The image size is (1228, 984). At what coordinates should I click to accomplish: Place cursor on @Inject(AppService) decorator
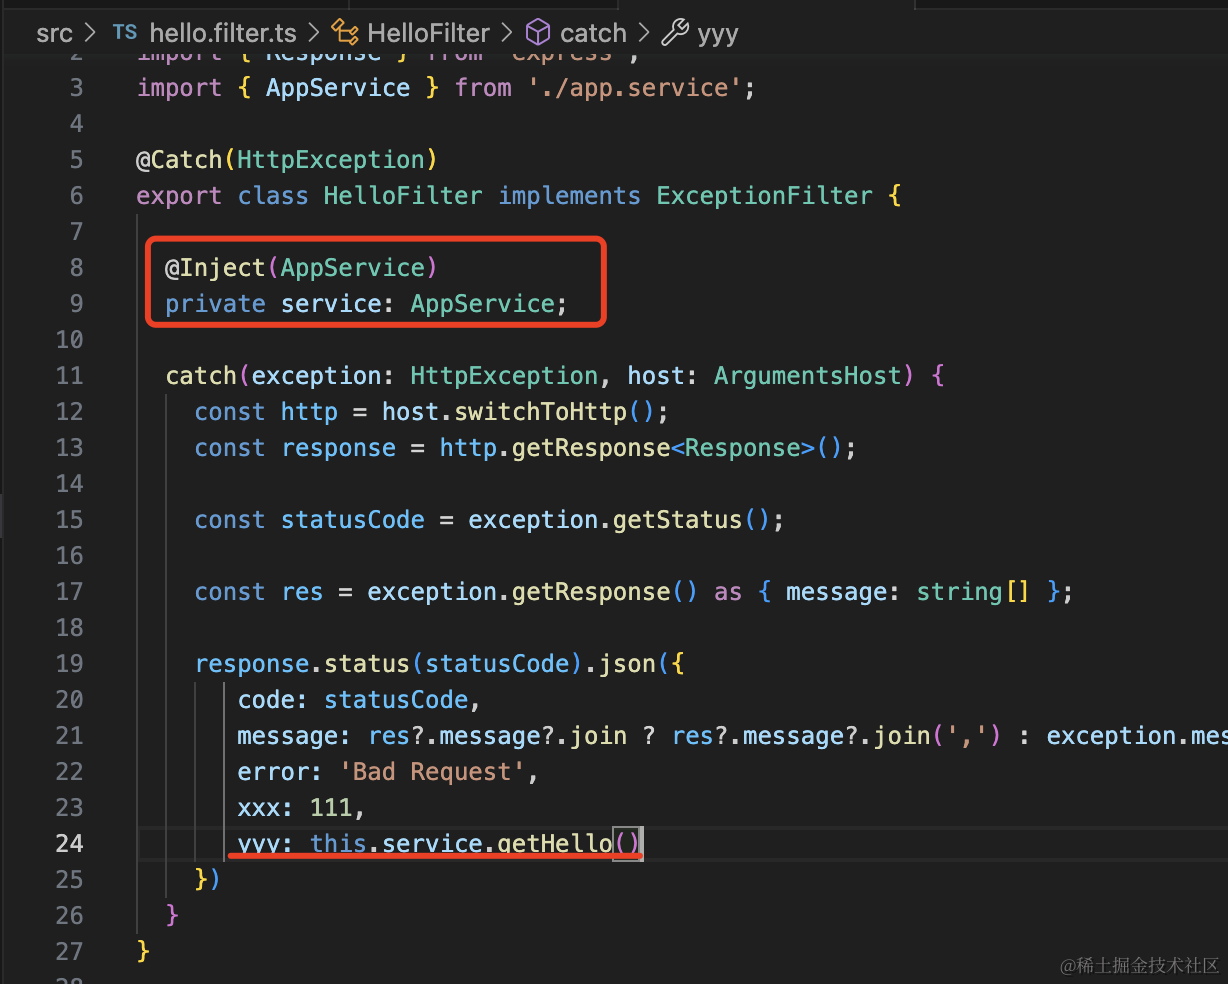pyautogui.click(x=301, y=267)
